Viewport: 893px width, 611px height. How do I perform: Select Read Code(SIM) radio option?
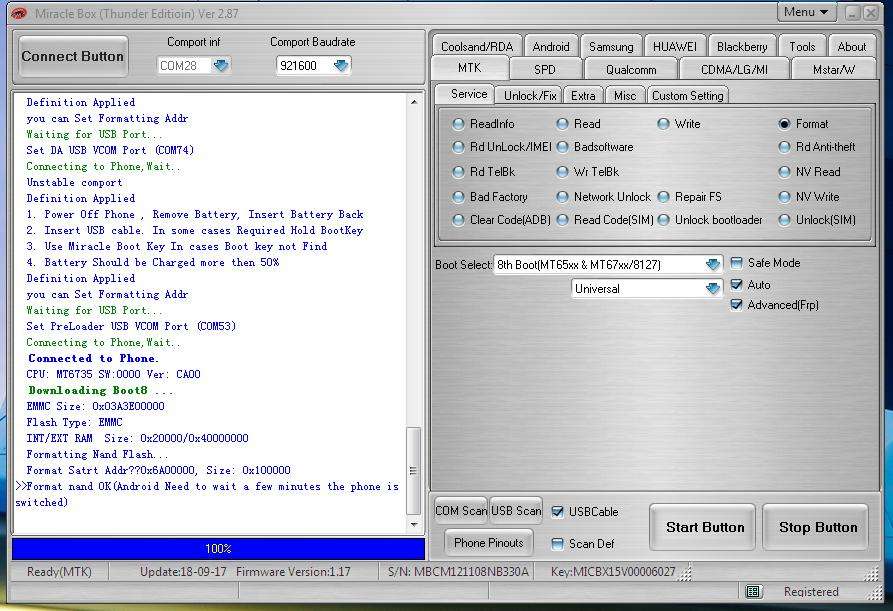pos(562,220)
